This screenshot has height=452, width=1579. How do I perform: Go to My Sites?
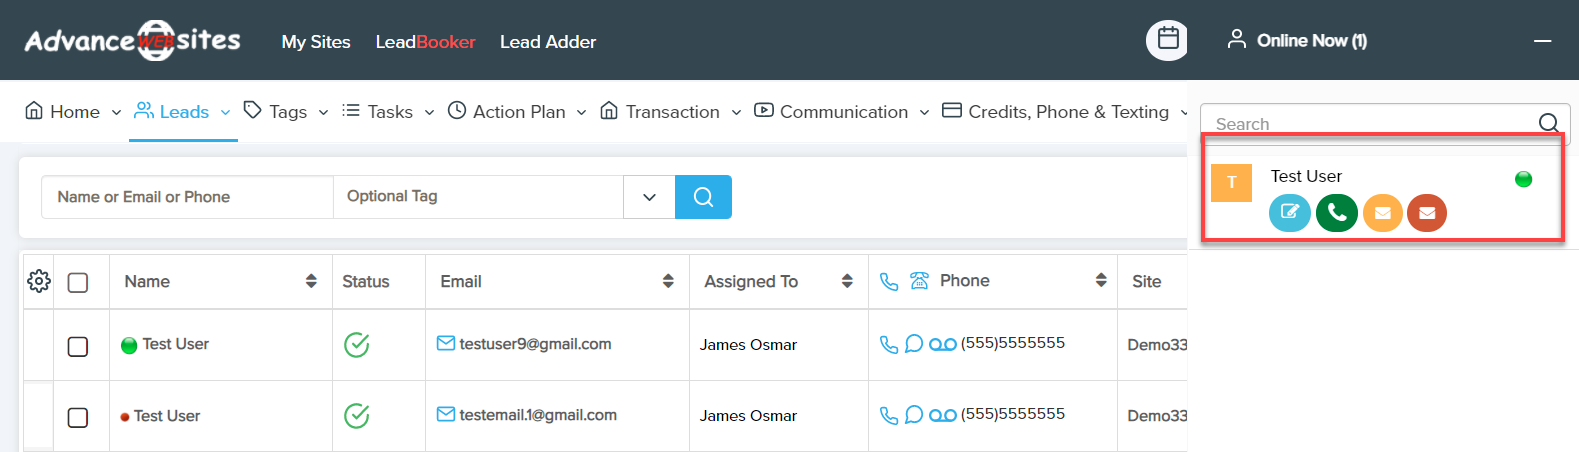[316, 42]
